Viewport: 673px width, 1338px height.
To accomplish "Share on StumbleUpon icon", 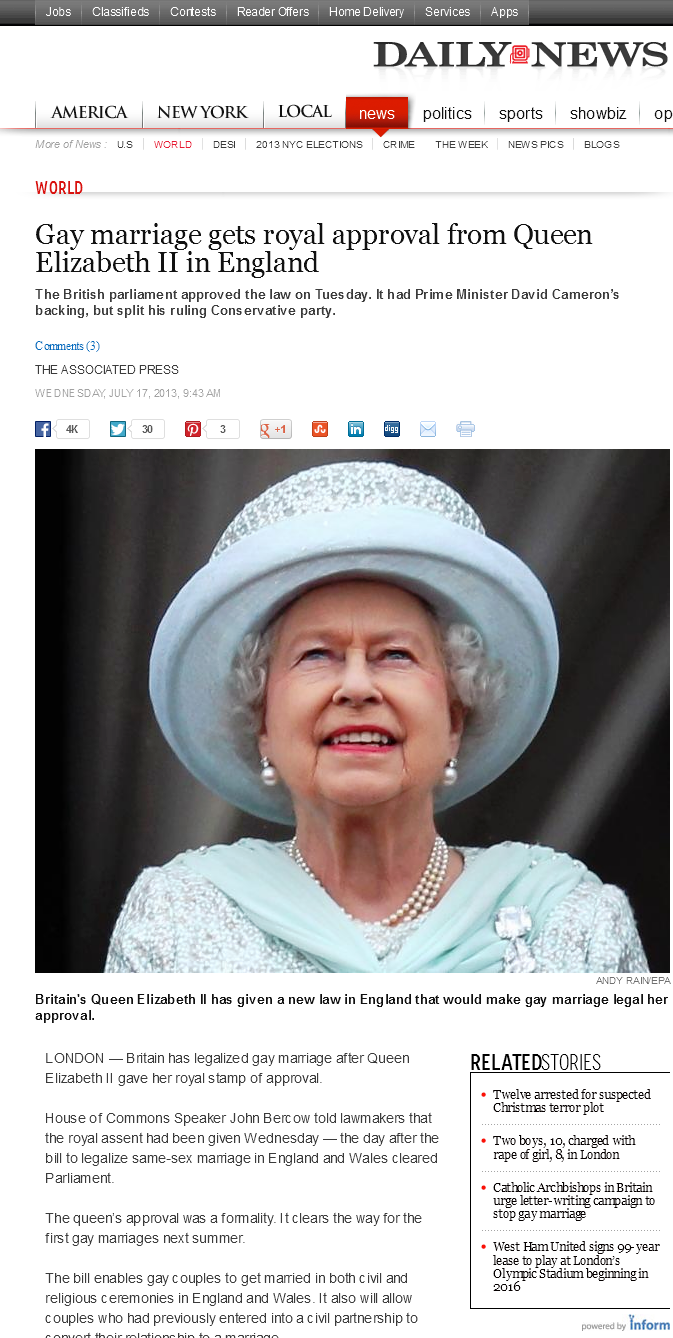I will 320,429.
